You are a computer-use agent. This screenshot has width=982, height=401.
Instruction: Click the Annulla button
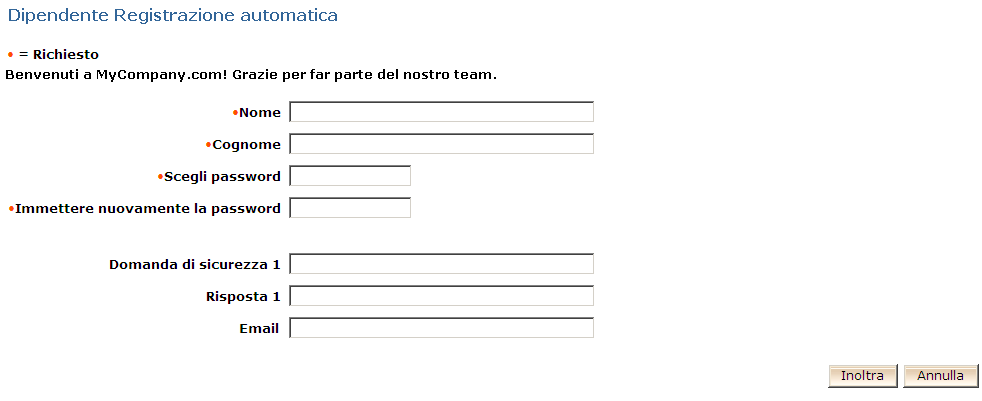[x=940, y=376]
